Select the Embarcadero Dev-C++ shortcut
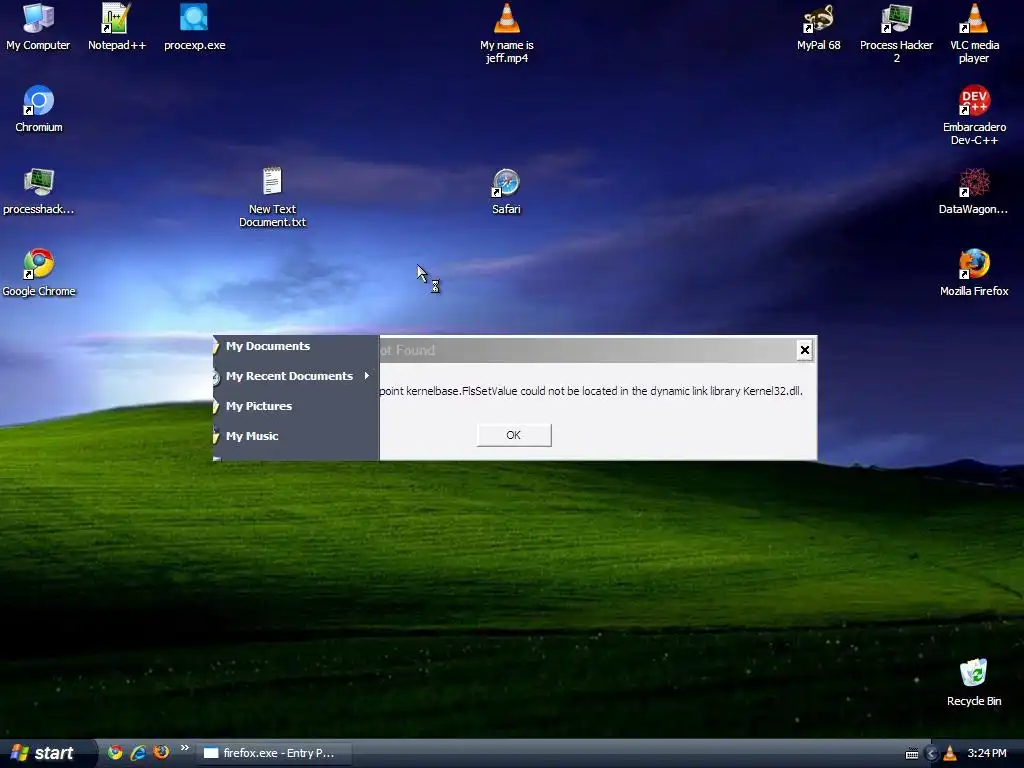 pyautogui.click(x=974, y=116)
